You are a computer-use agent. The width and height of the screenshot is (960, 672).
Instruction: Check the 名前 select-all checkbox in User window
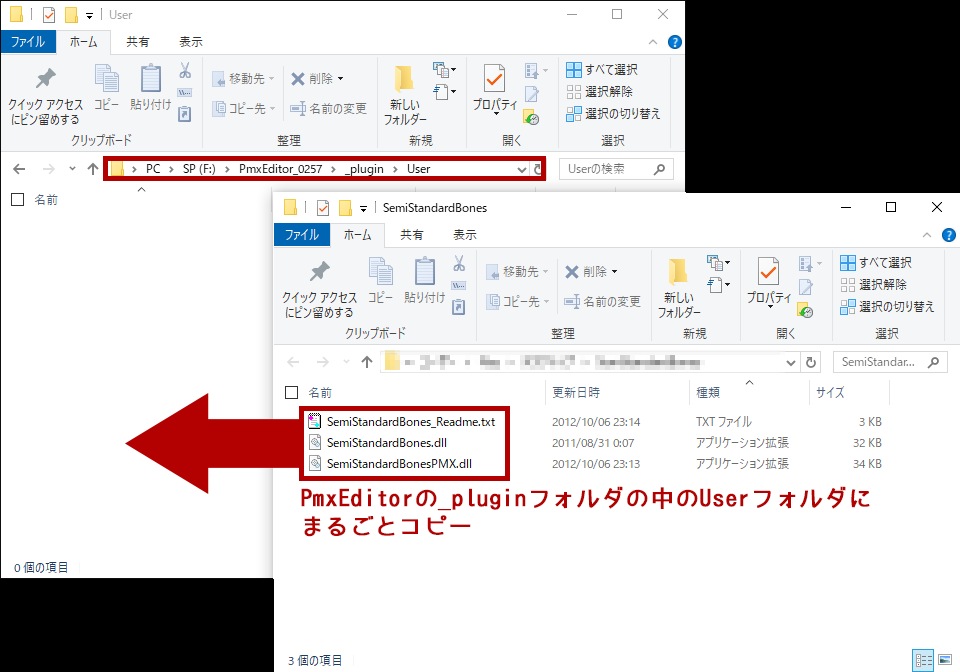17,199
